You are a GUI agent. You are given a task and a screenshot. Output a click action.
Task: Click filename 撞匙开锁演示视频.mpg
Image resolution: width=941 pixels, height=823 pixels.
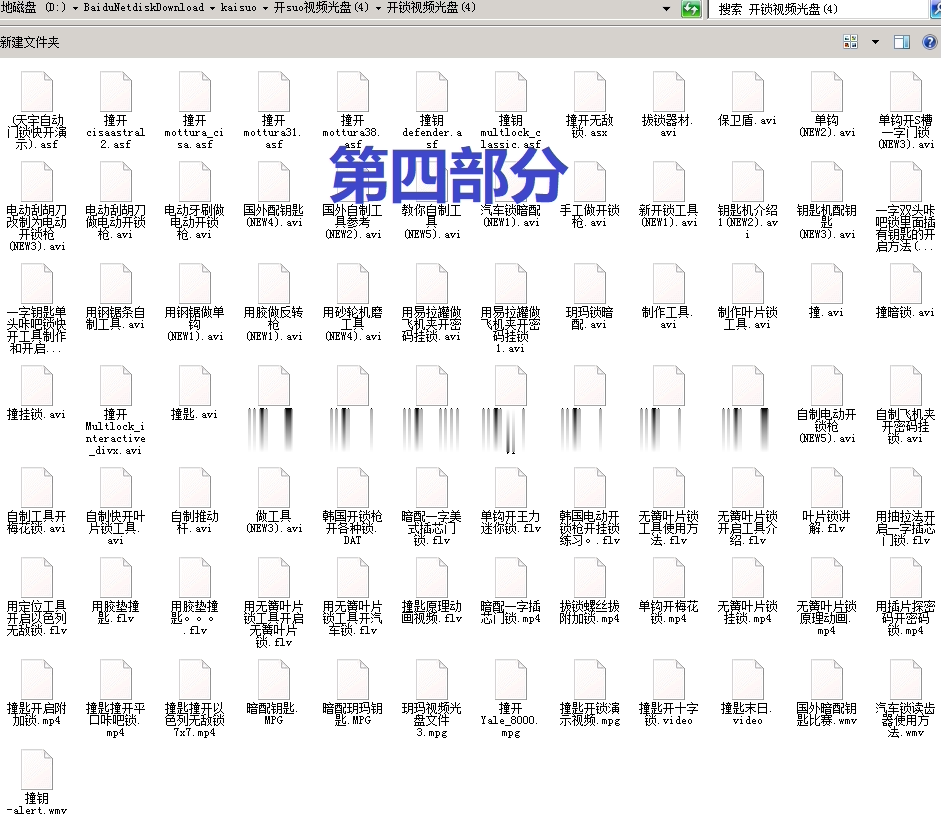tap(589, 714)
